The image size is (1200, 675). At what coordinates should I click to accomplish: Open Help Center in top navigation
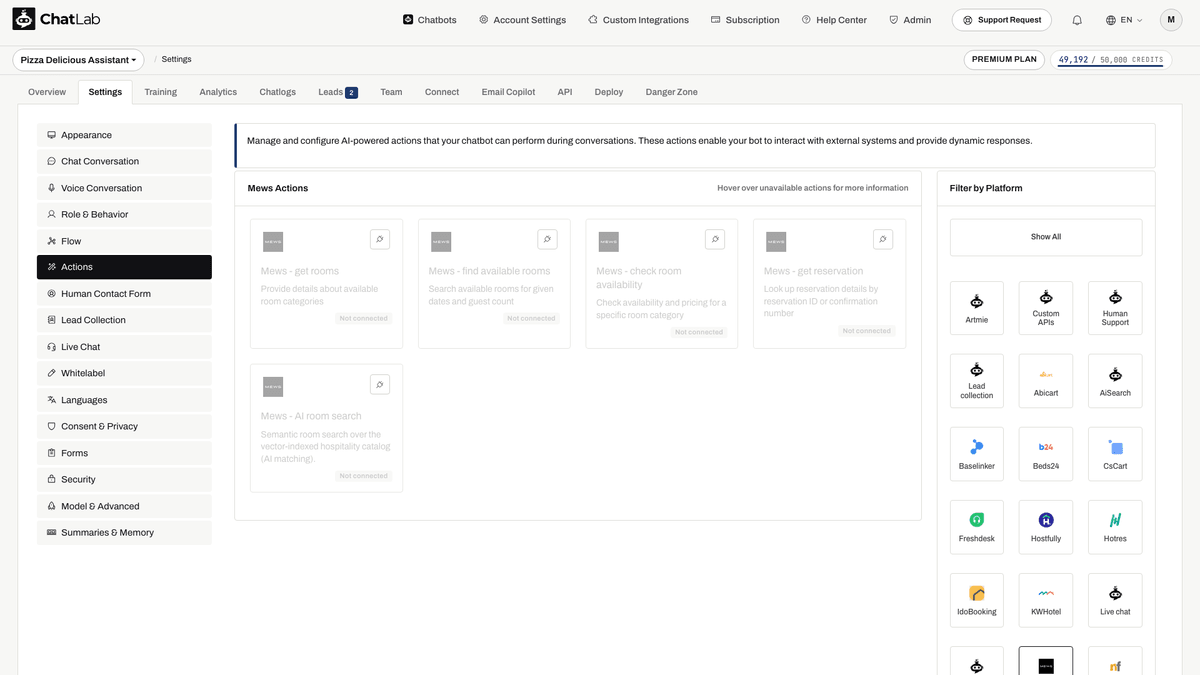[x=834, y=20]
